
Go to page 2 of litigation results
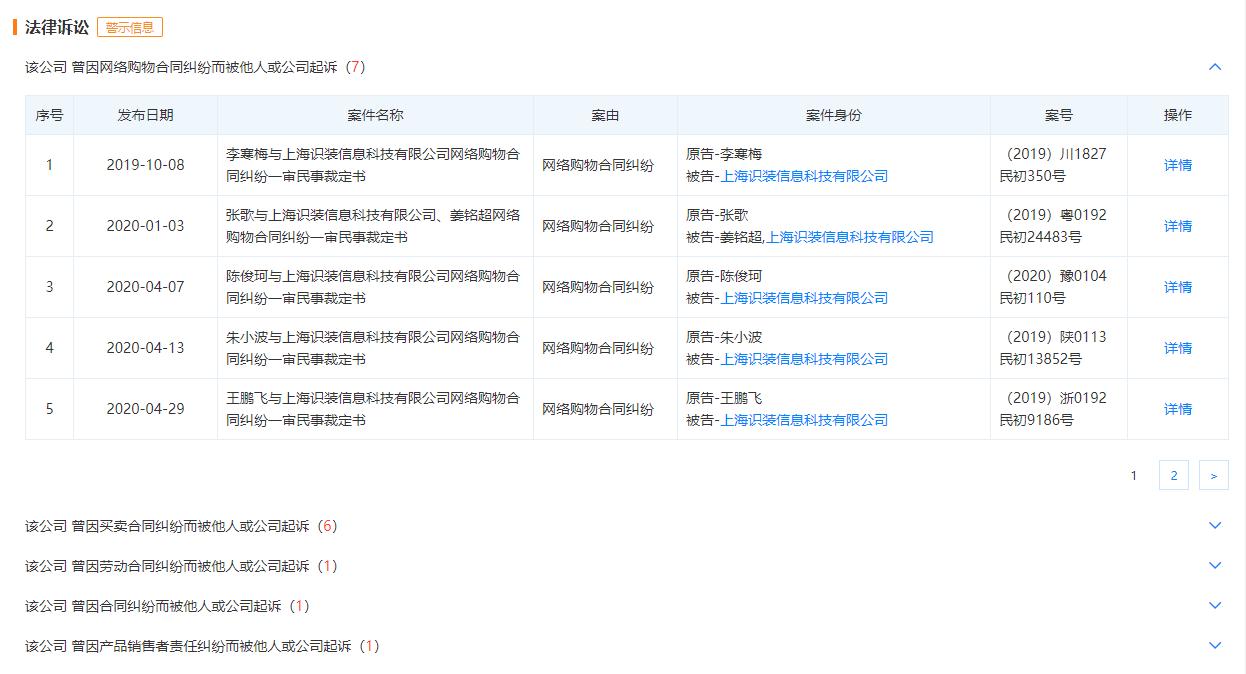coord(1173,474)
